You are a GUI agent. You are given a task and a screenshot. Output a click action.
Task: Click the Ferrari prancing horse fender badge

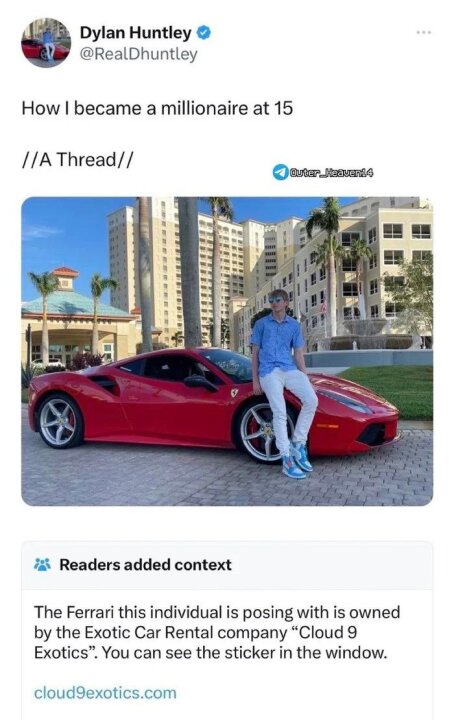point(234,392)
